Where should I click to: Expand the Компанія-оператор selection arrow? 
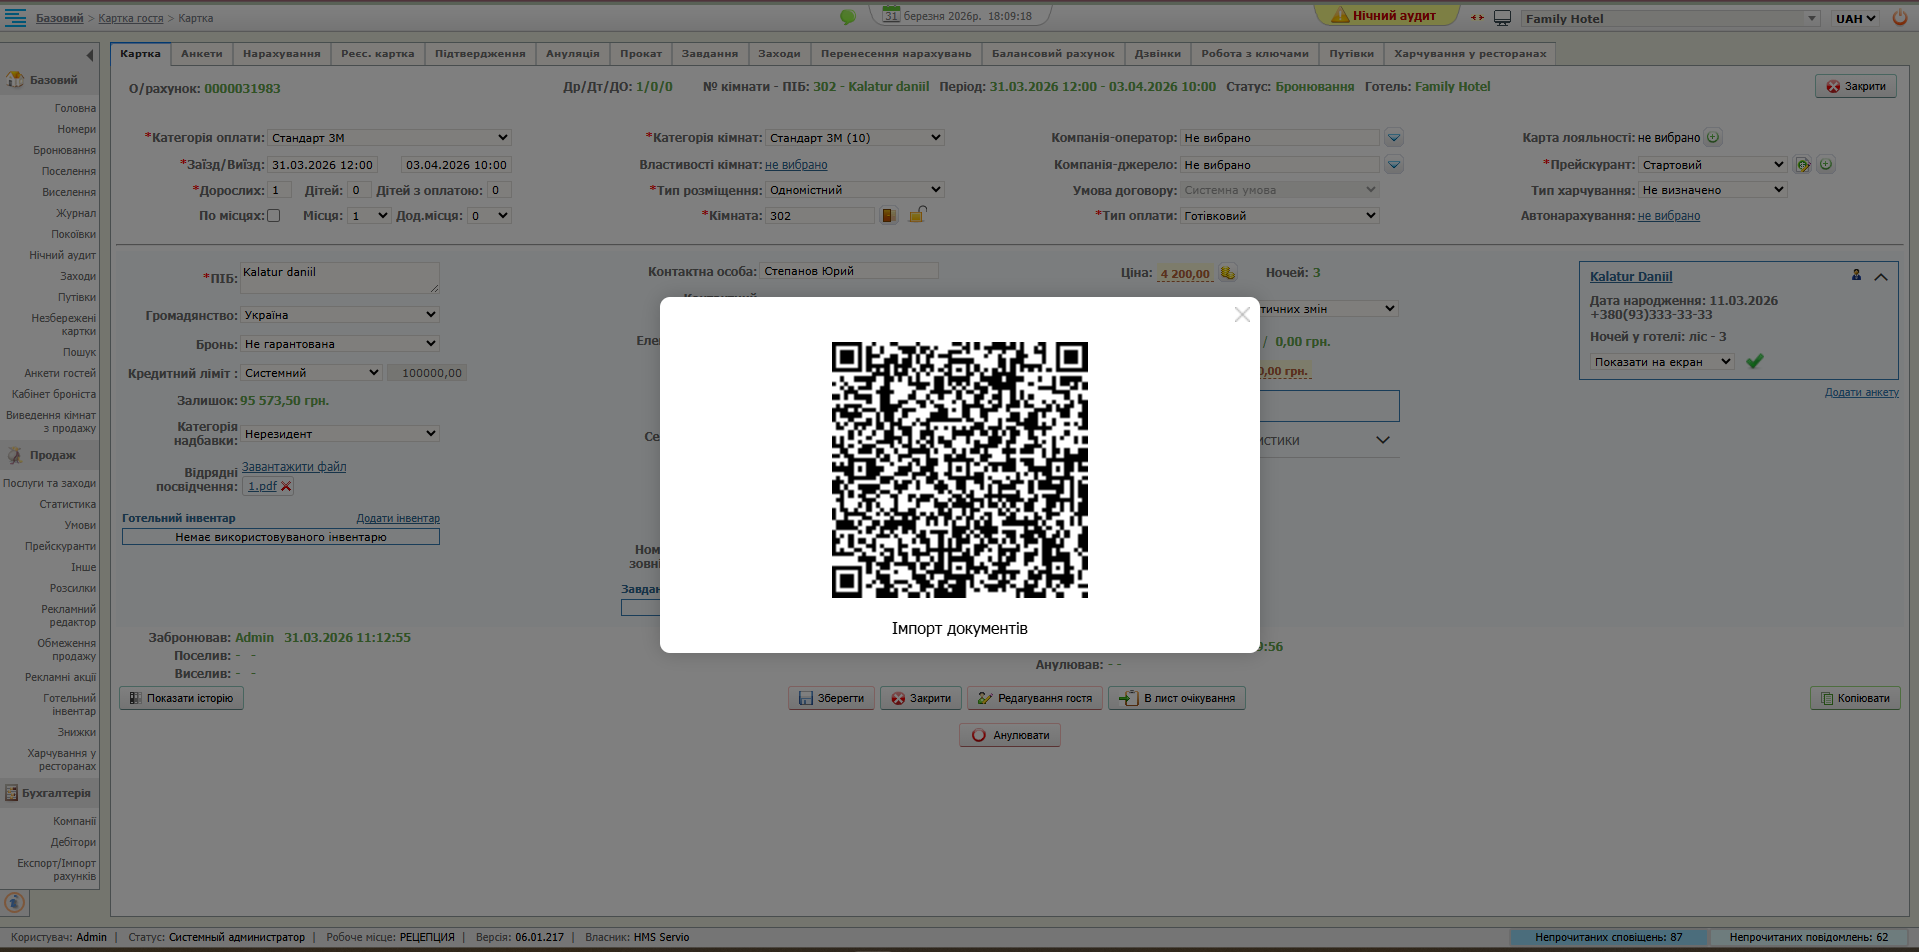point(1394,138)
